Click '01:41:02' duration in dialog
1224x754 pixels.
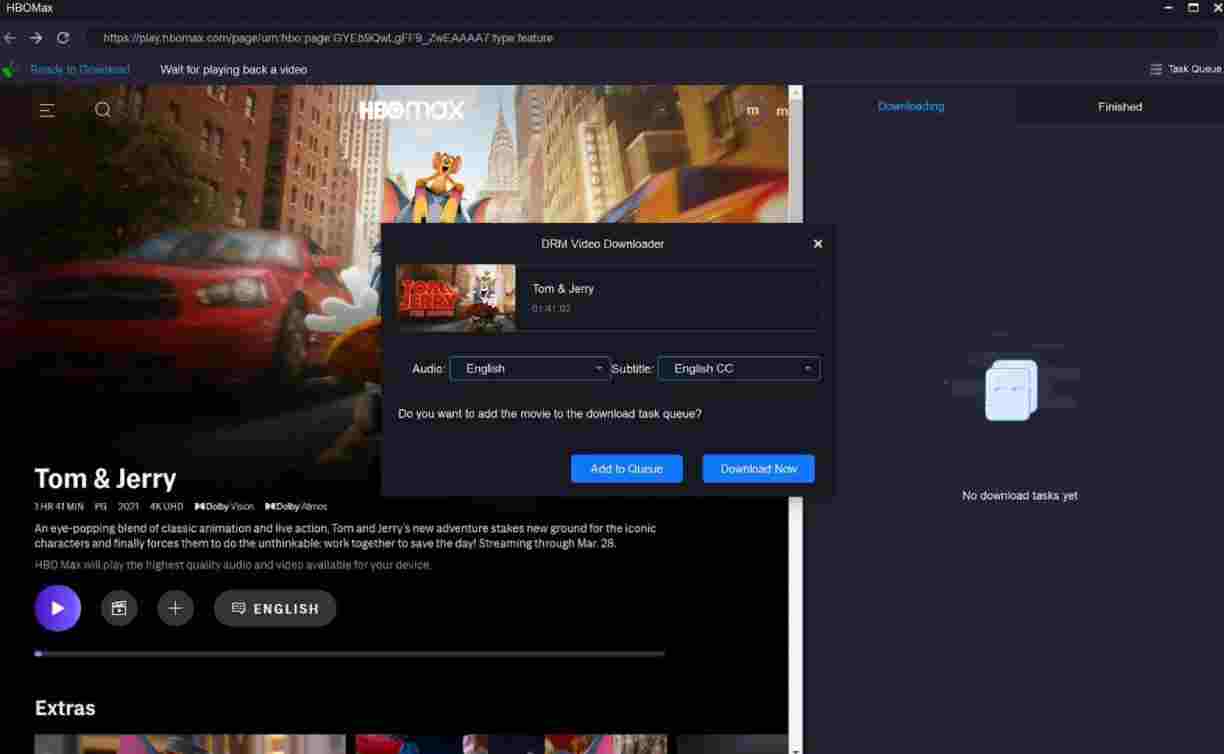551,309
